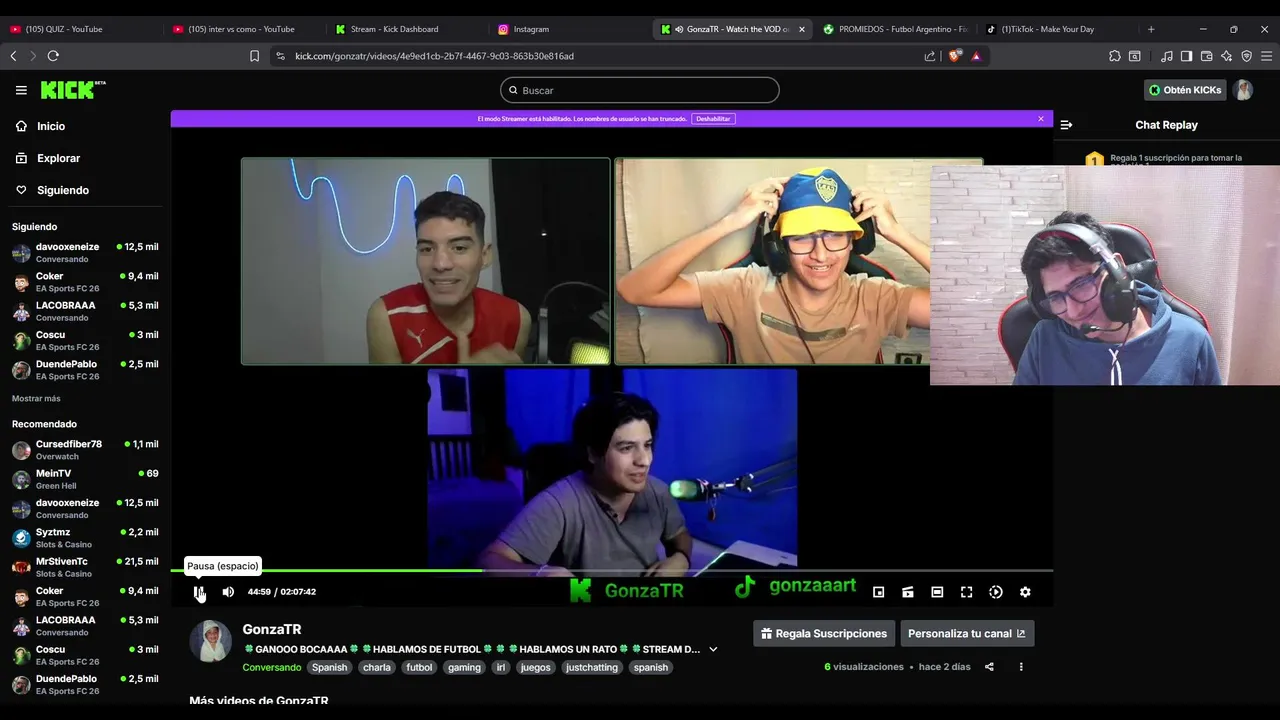Open the Kick hamburger menu
The image size is (1280, 720).
click(21, 90)
